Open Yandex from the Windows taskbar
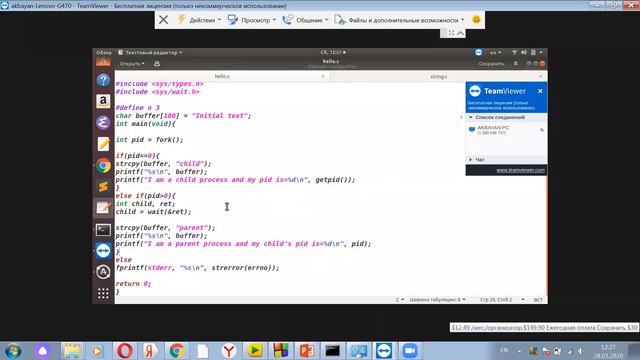Image resolution: width=640 pixels, height=360 pixels. click(150, 351)
